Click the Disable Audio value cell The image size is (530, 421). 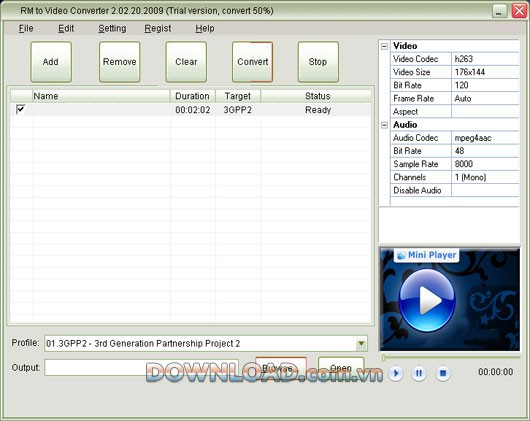485,191
